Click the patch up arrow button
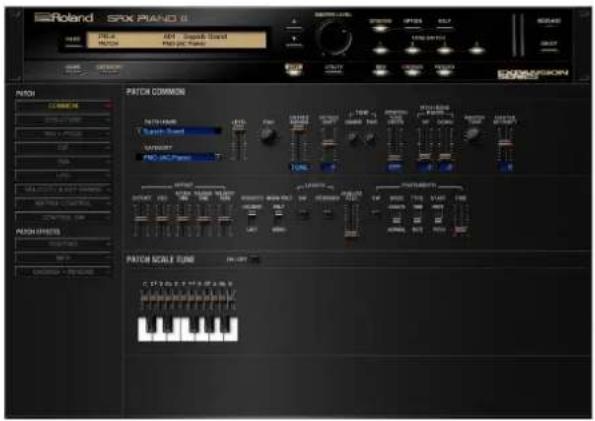The height and width of the screenshot is (421, 595). pos(294,23)
